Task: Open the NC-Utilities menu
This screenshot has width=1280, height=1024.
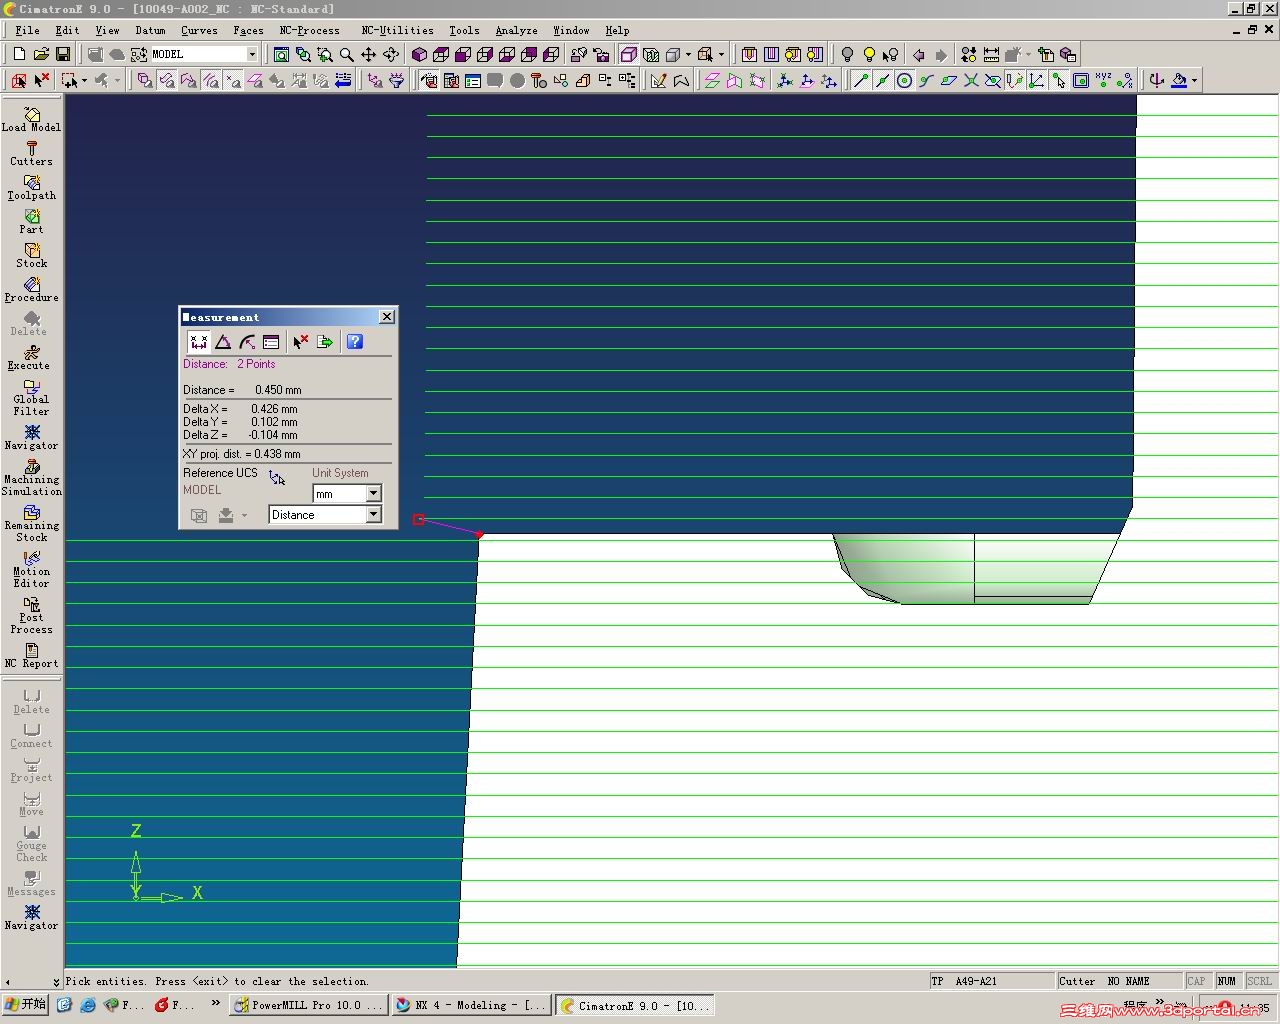Action: [x=397, y=31]
